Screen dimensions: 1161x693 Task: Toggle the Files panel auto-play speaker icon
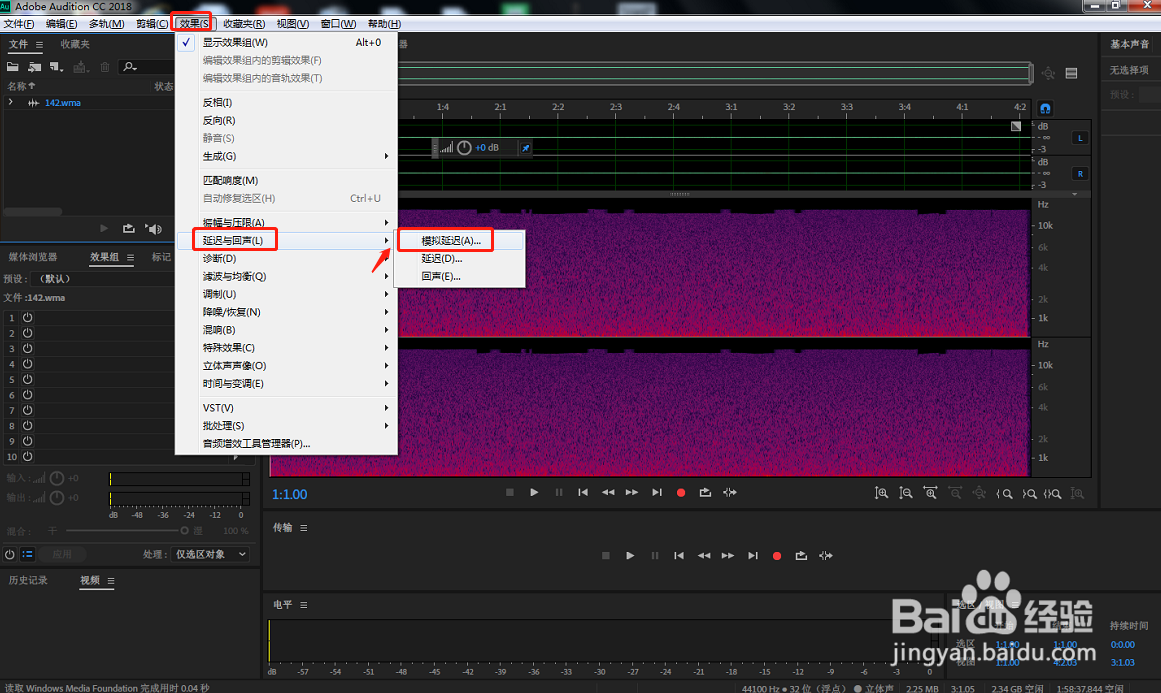pyautogui.click(x=153, y=229)
